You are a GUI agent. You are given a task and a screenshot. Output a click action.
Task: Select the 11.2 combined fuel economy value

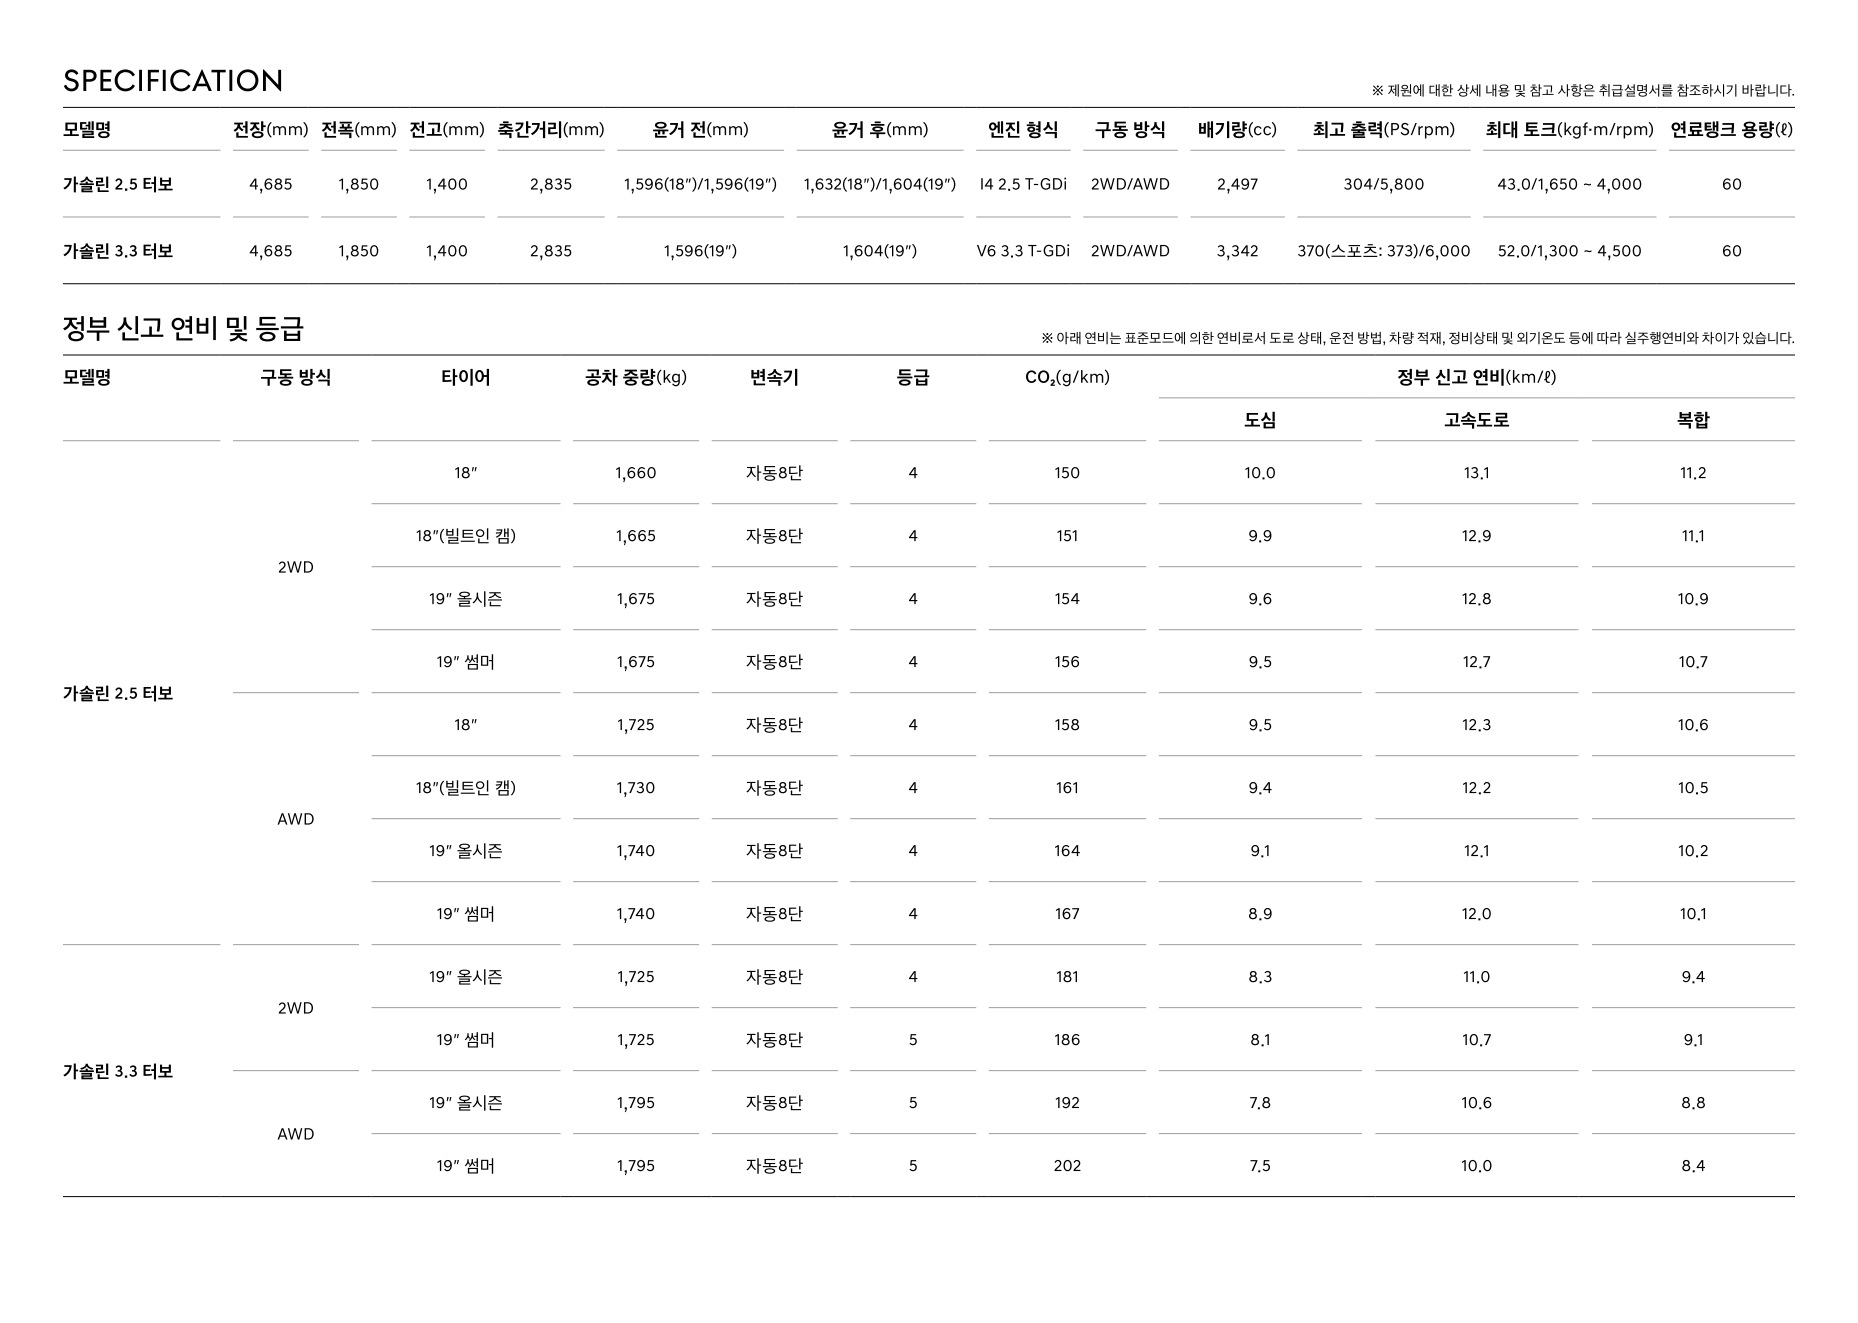pos(1692,473)
